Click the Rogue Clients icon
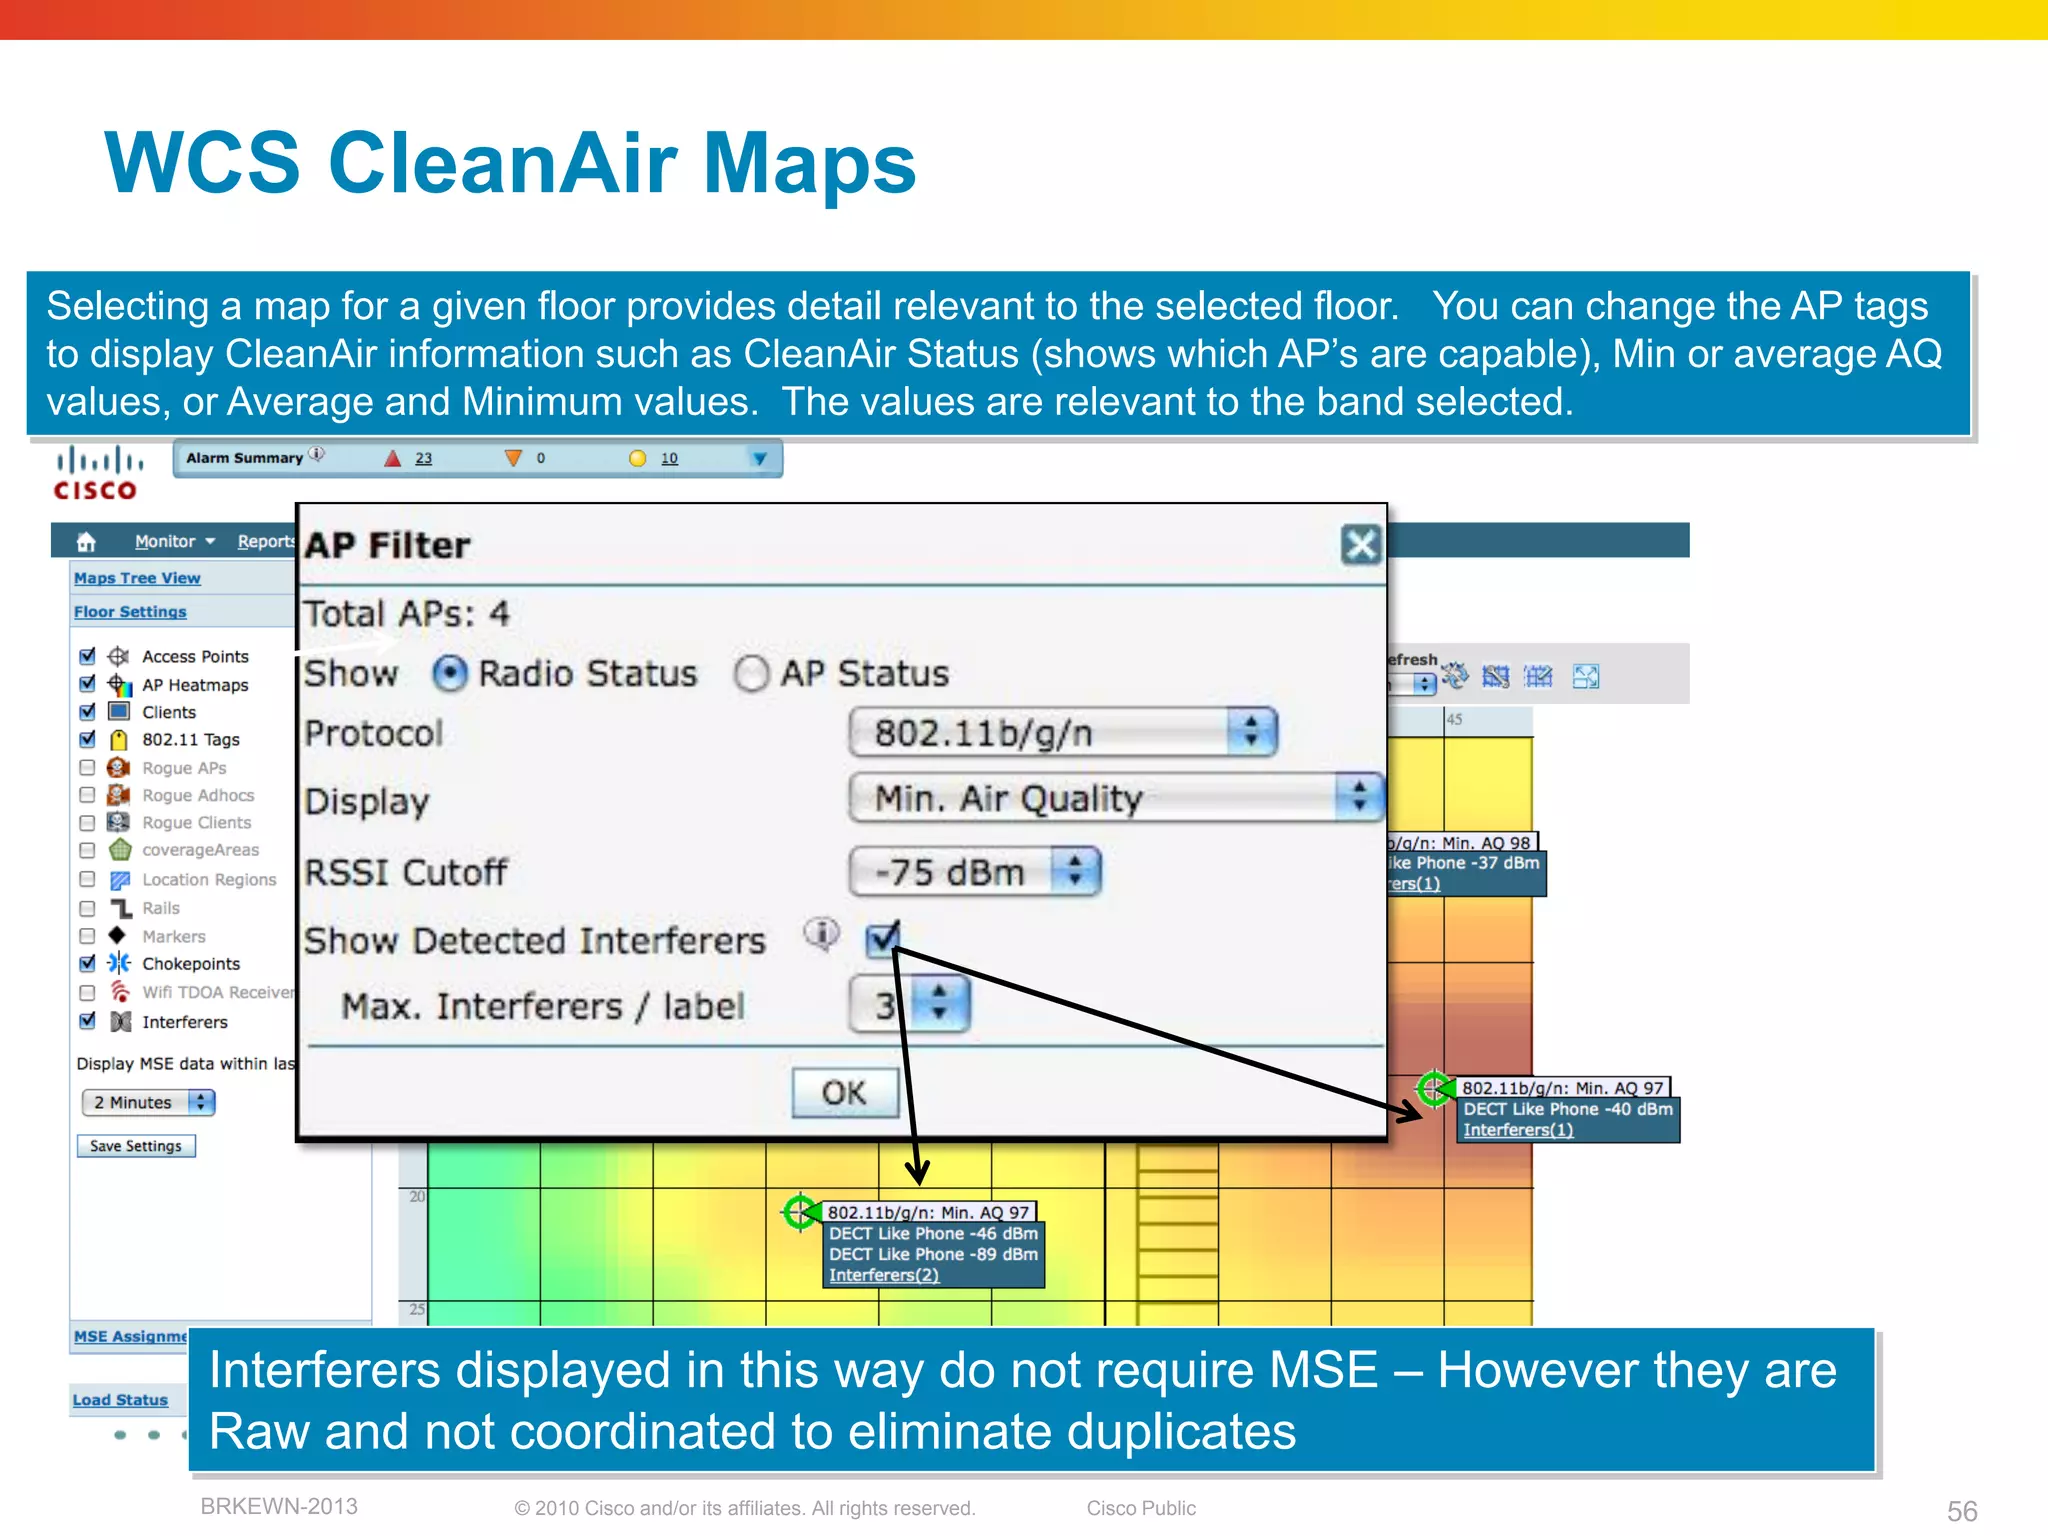Viewport: 2048px width, 1536px height. (x=119, y=822)
